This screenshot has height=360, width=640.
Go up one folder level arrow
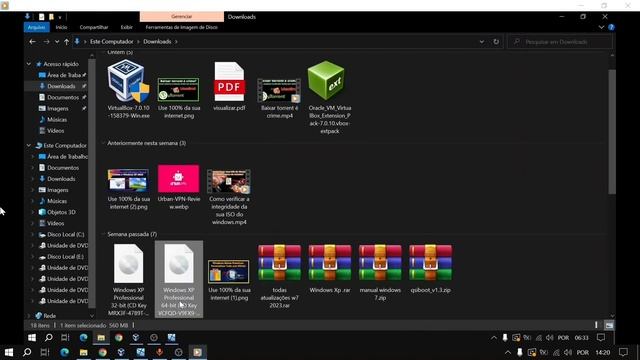coord(66,42)
